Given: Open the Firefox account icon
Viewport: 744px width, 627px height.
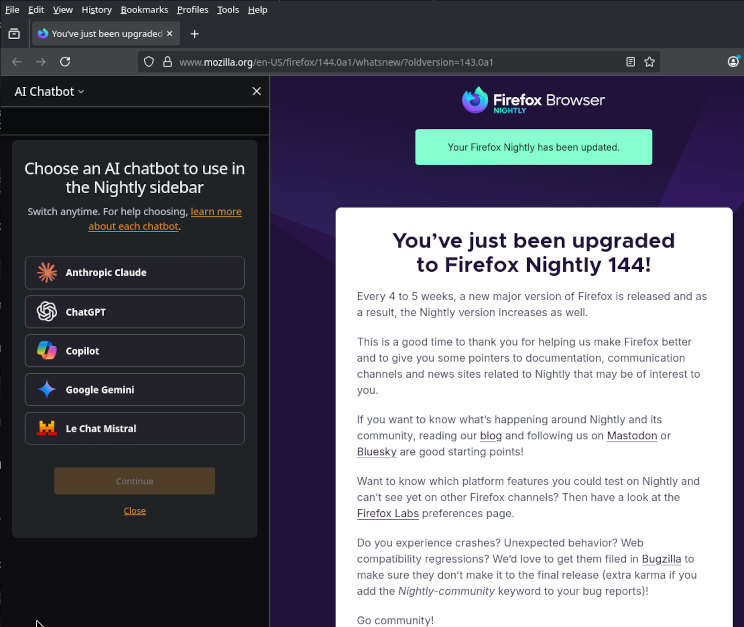Looking at the screenshot, I should pos(734,61).
